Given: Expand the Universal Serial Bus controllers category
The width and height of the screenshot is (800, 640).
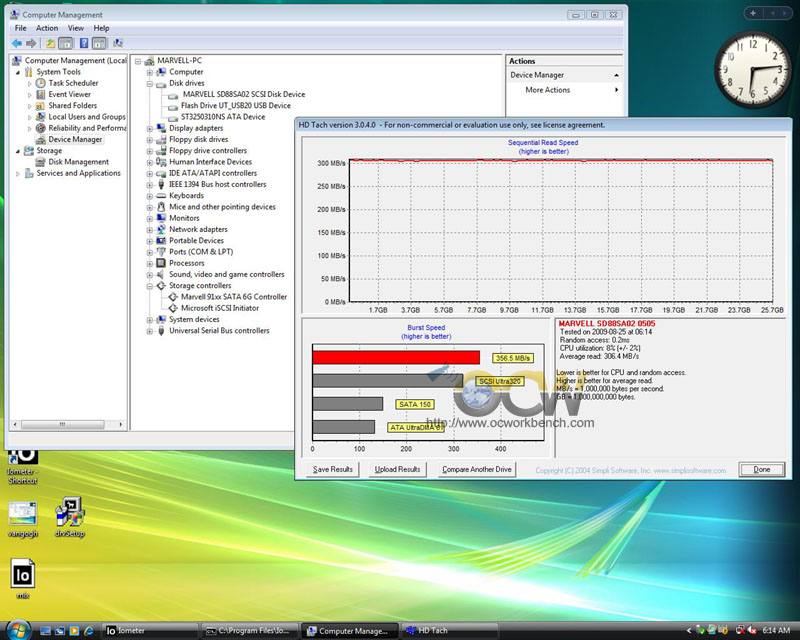Looking at the screenshot, I should [149, 331].
